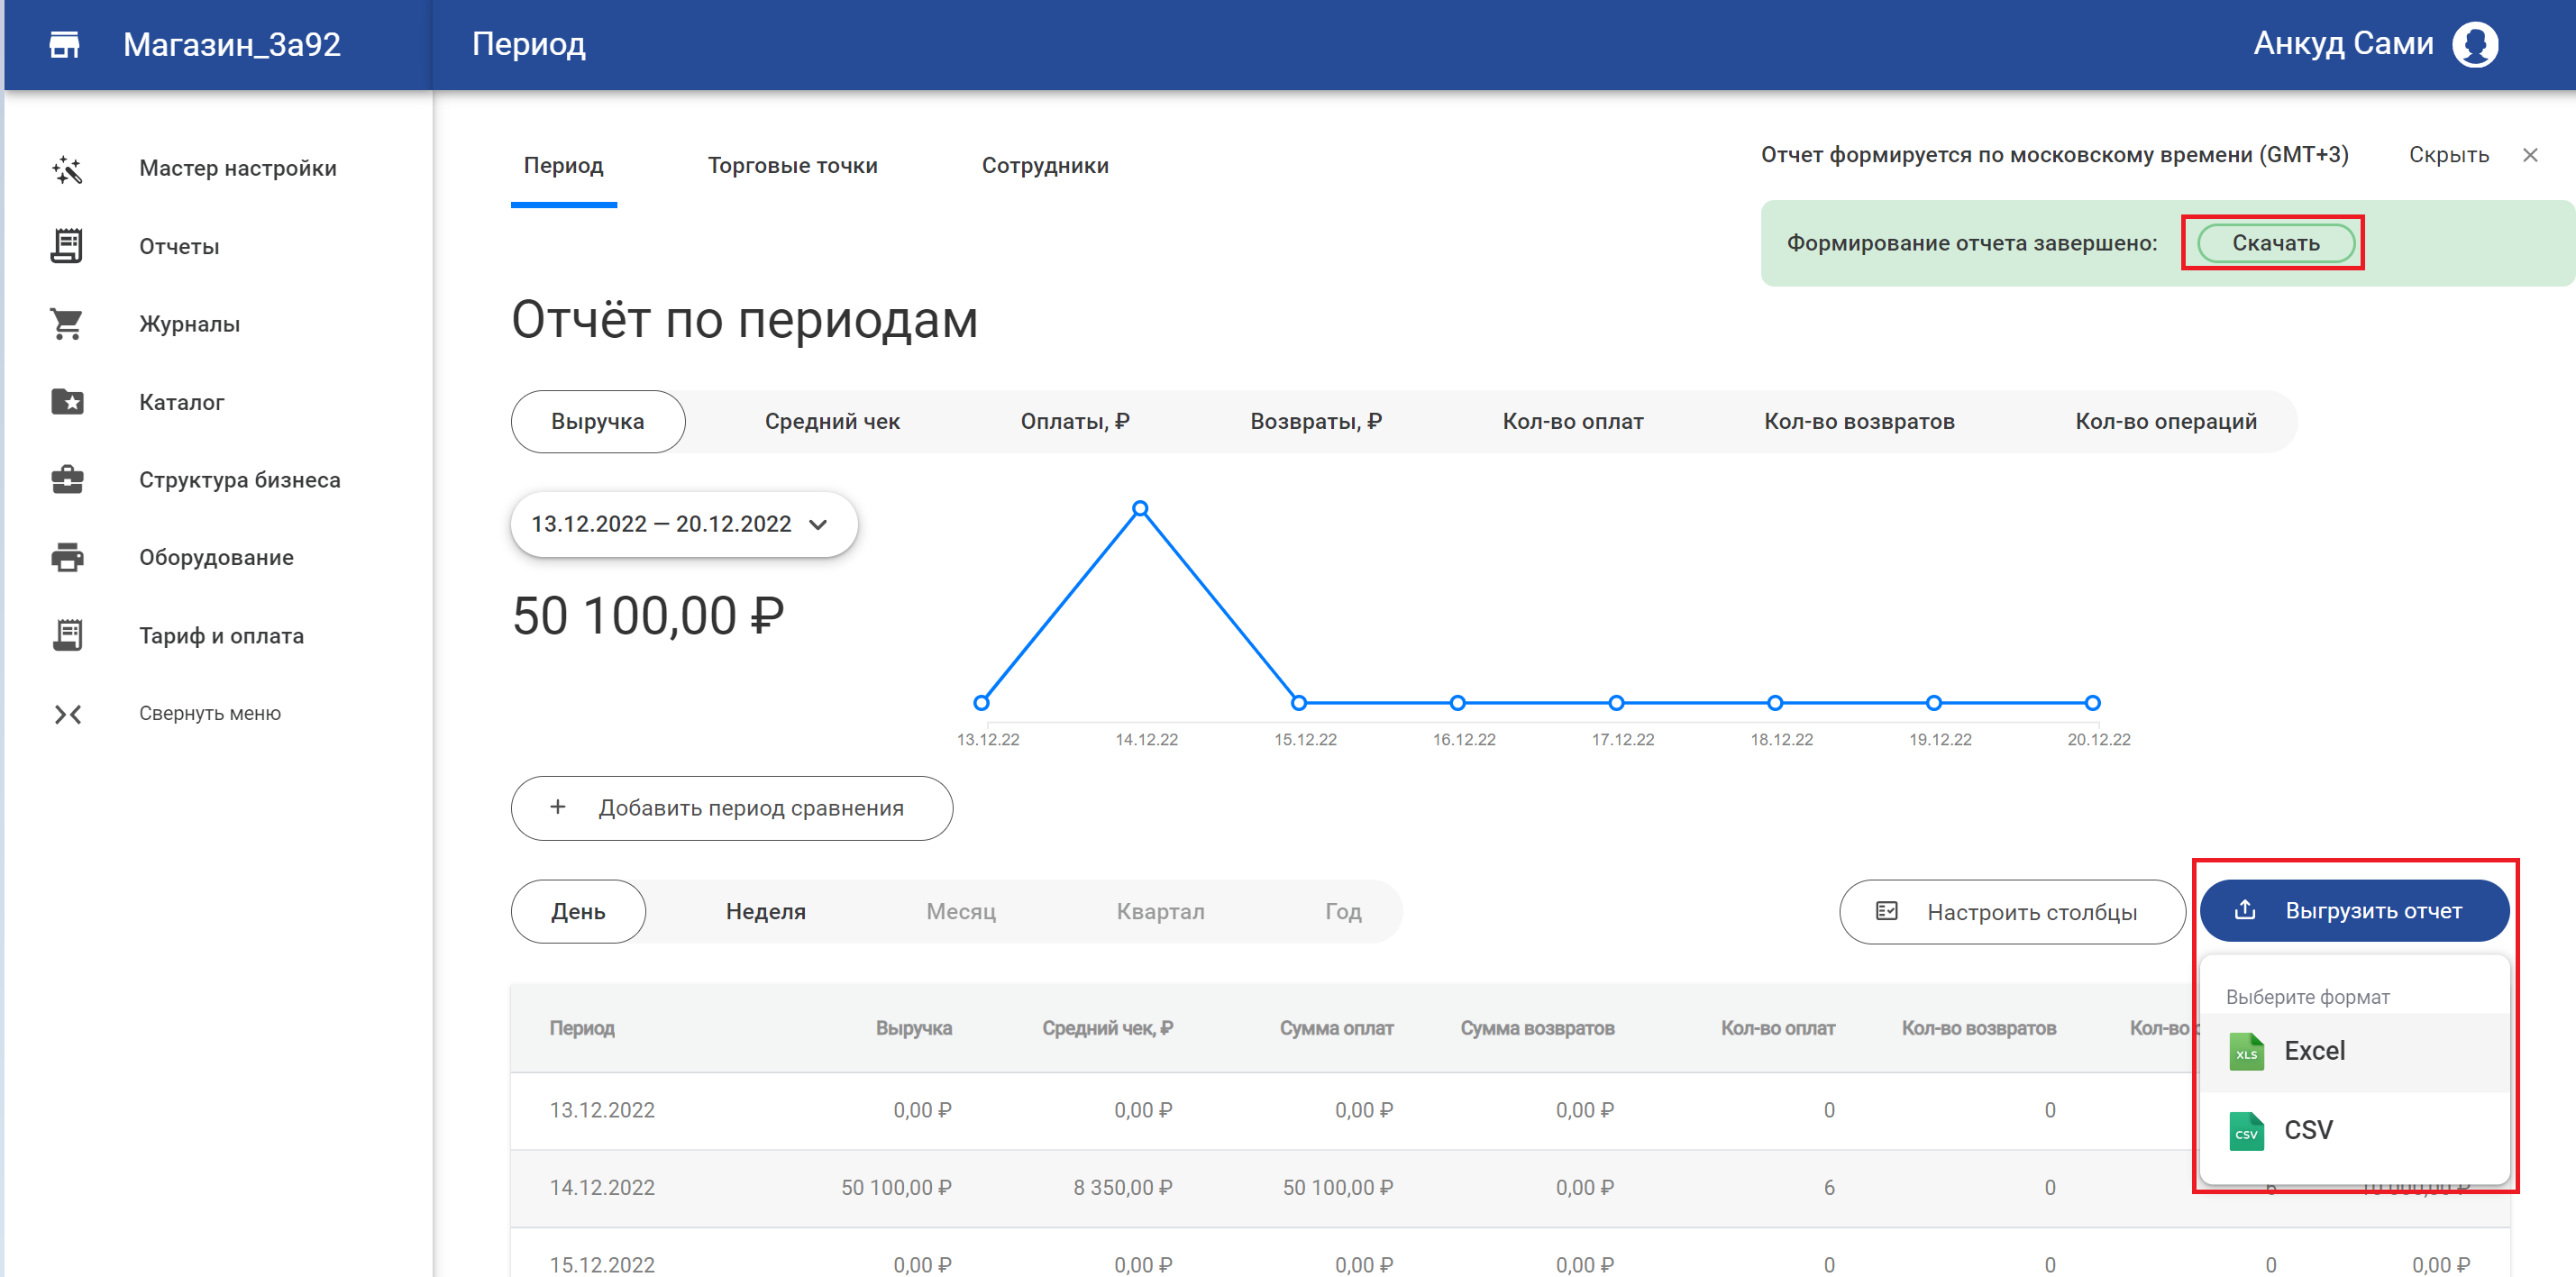Click the upload icon in Выгрузить отчет
2576x1277 pixels.
[x=2245, y=910]
